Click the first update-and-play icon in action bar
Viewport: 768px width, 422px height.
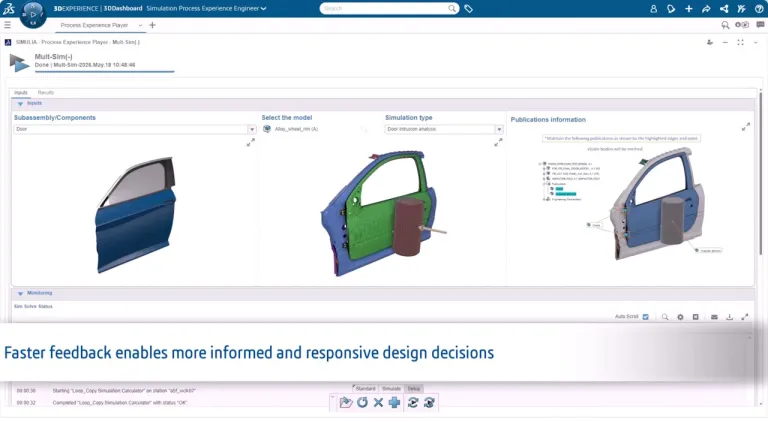click(413, 402)
